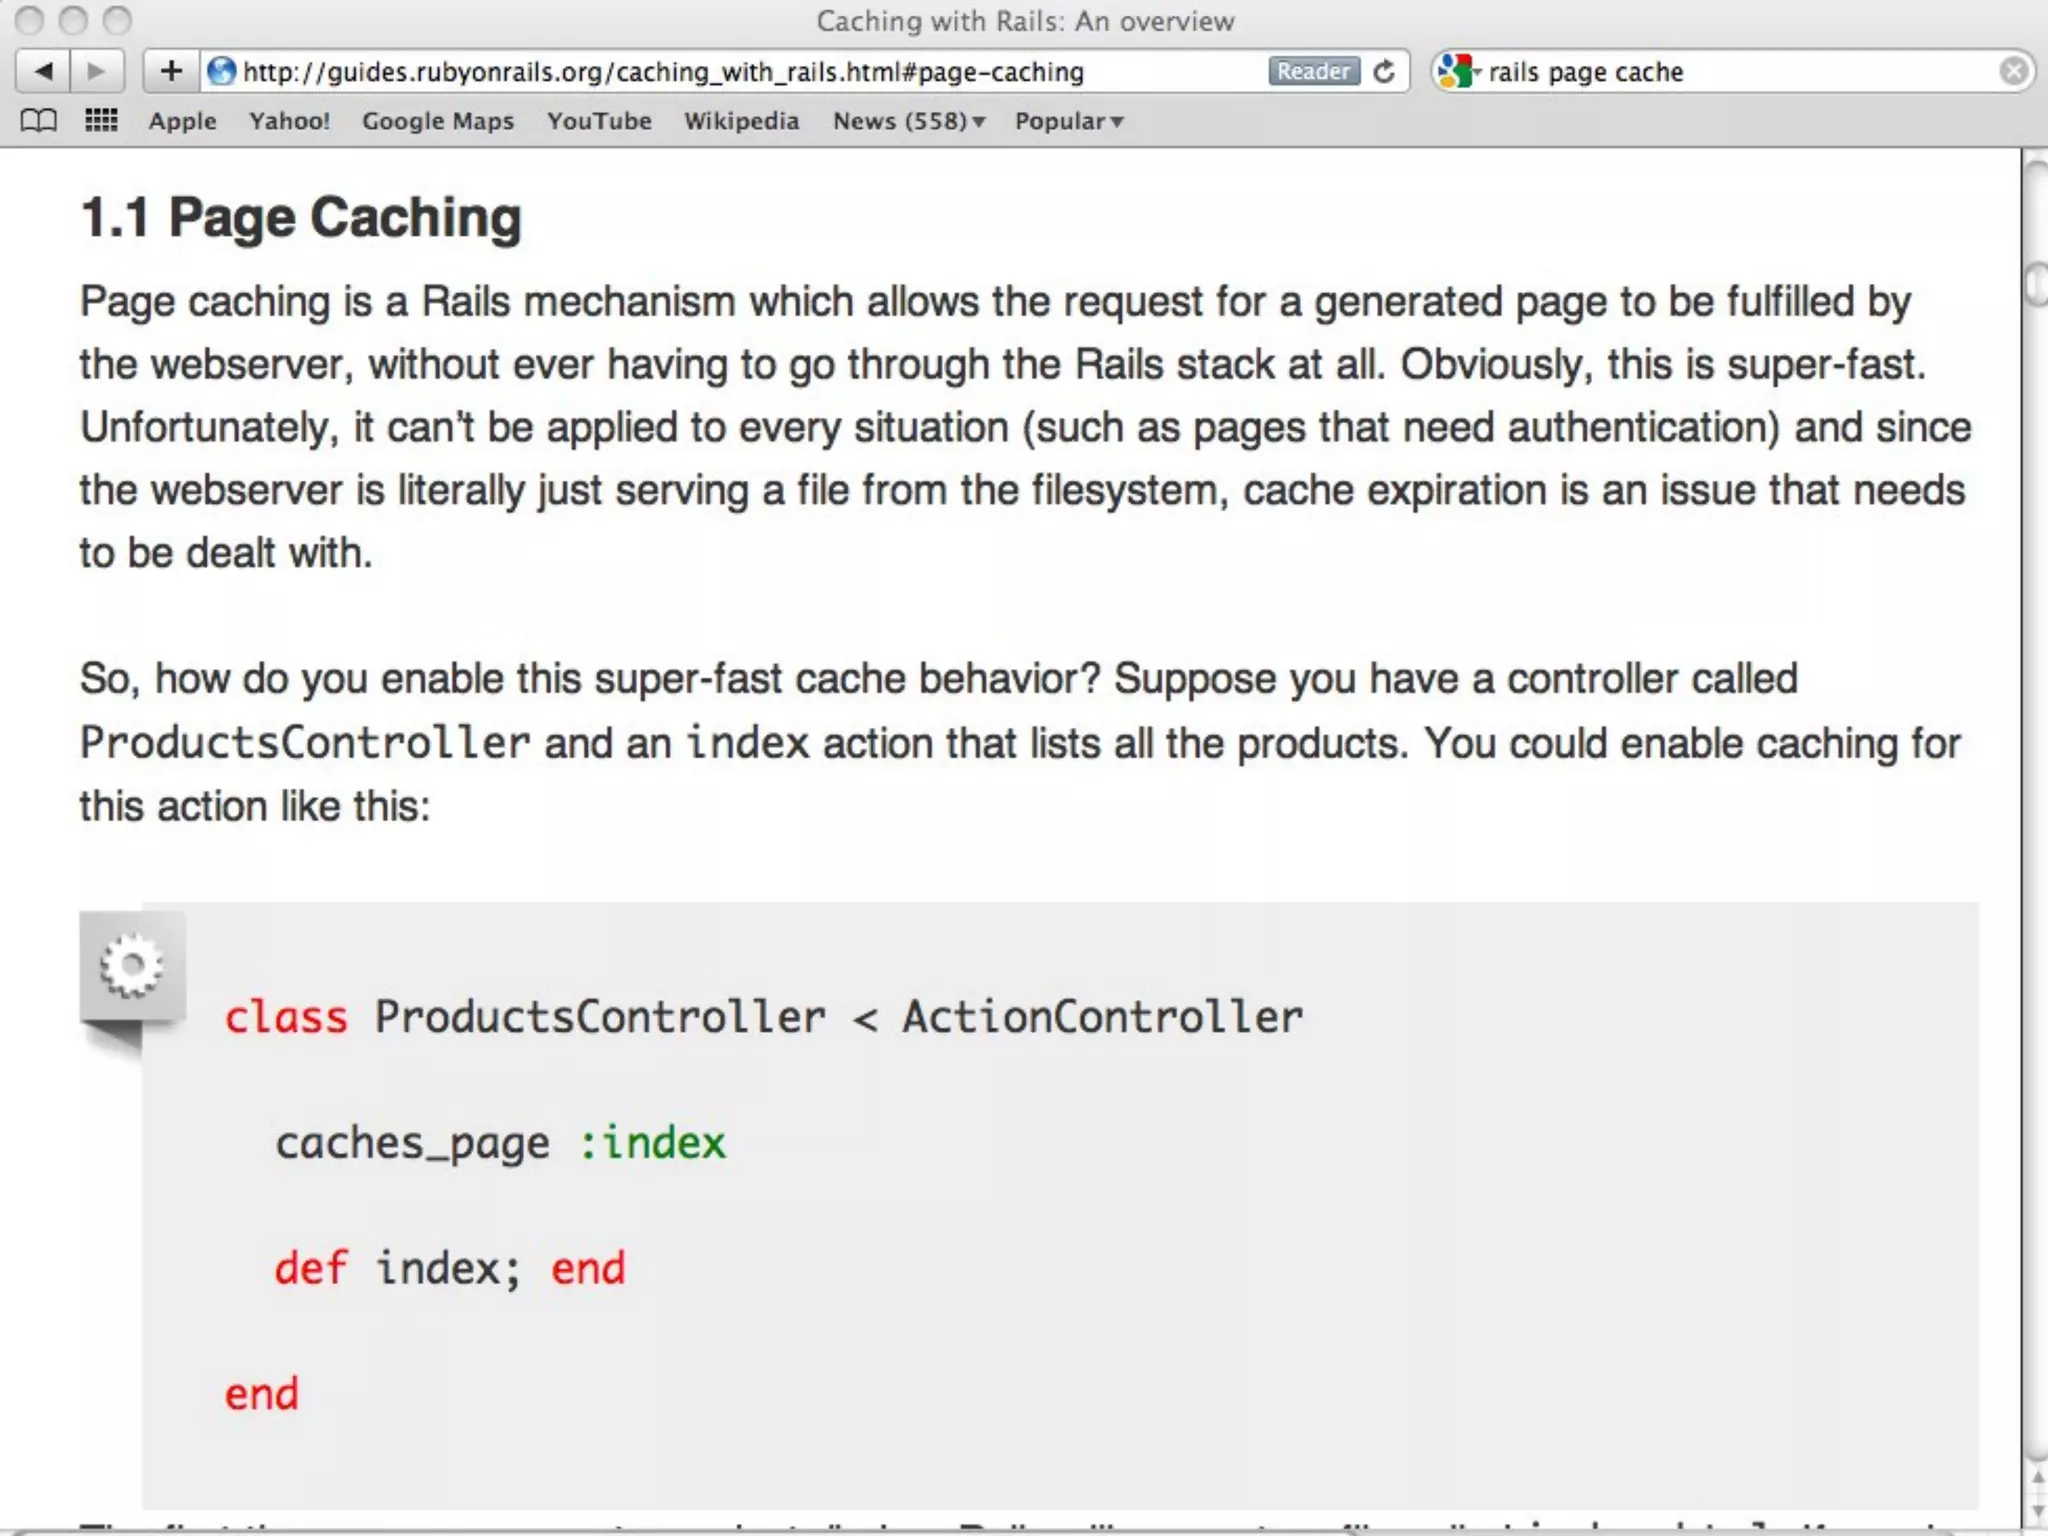Click the vertical scrollbar down arrow

click(2037, 1509)
